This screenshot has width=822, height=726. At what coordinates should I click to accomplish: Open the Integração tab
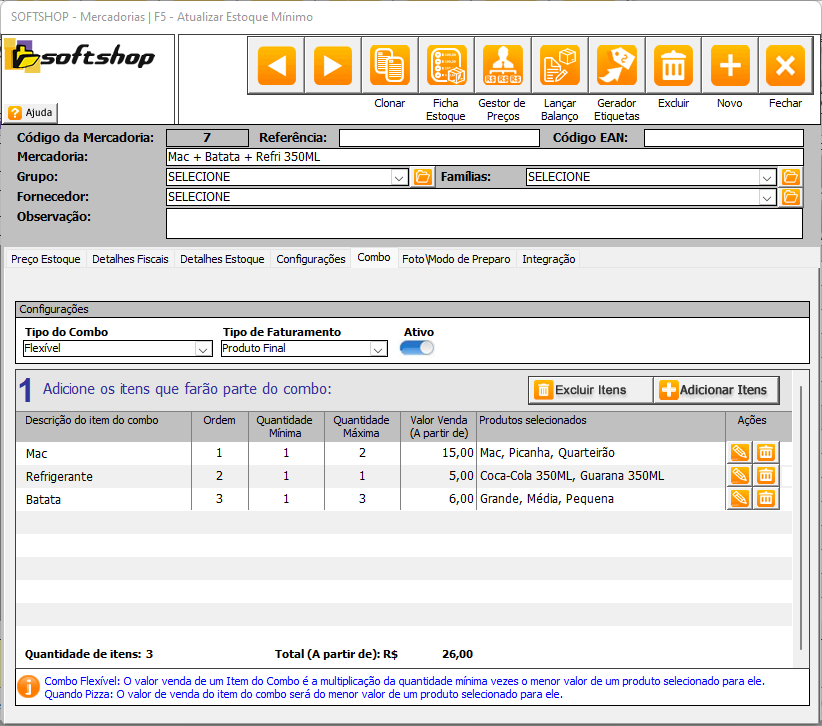click(x=549, y=259)
